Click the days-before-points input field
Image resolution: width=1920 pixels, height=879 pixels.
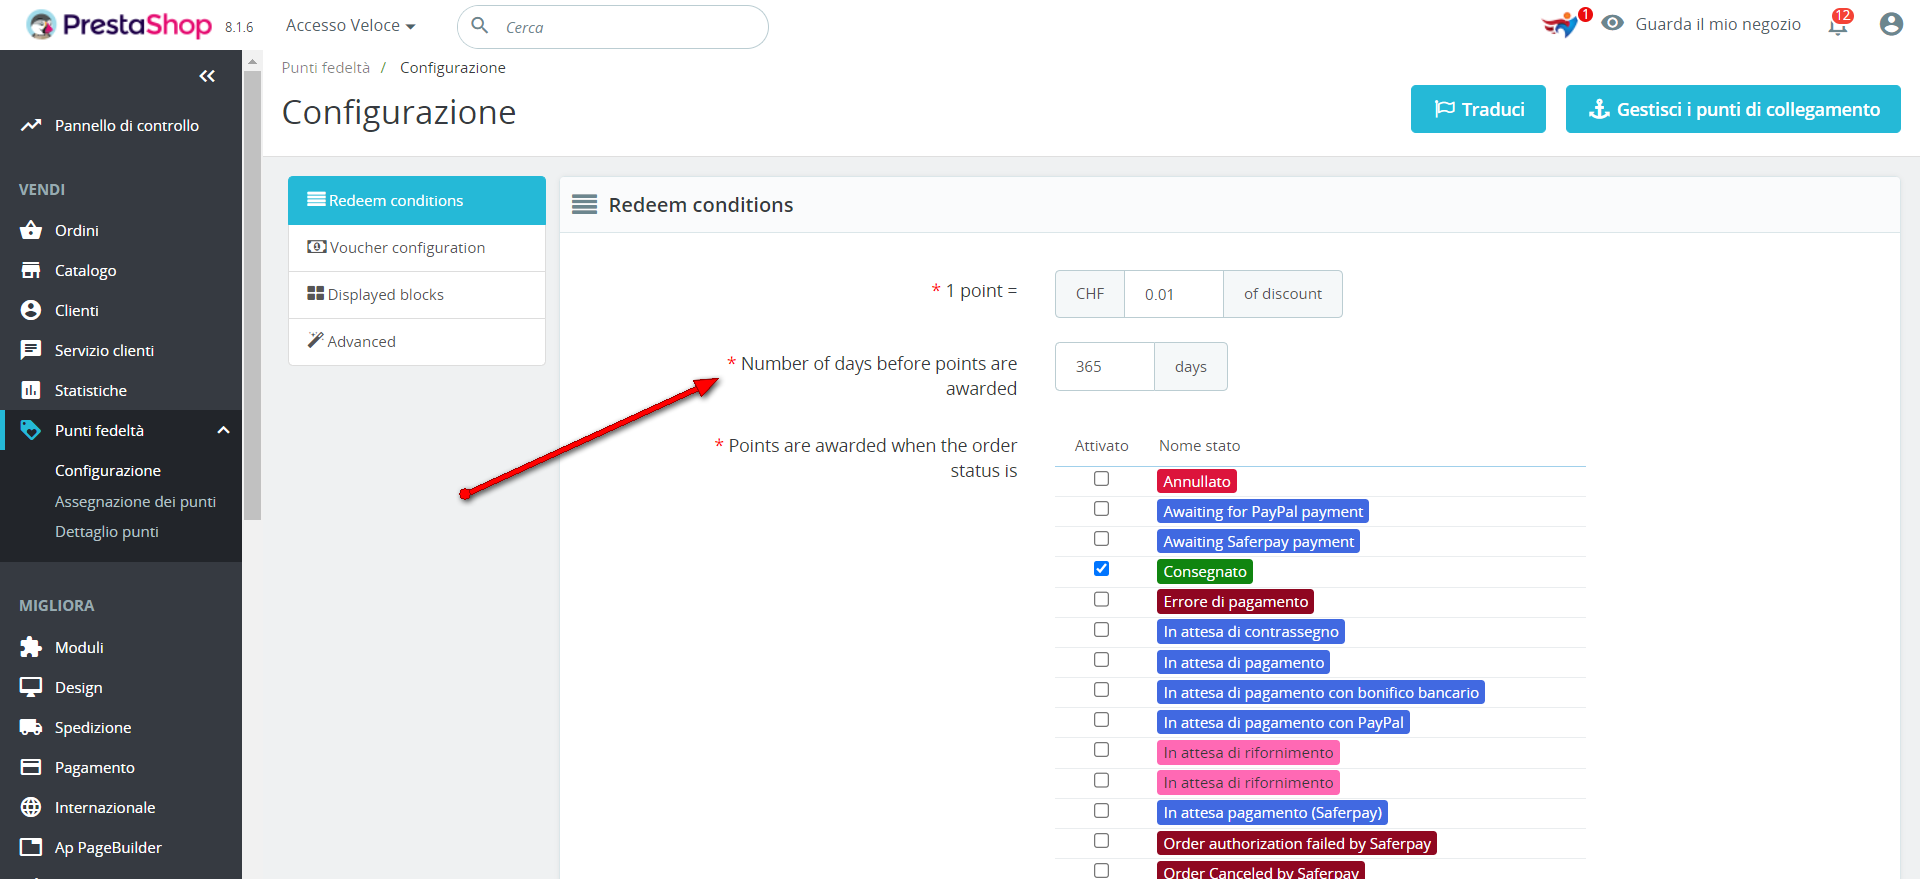click(x=1104, y=367)
